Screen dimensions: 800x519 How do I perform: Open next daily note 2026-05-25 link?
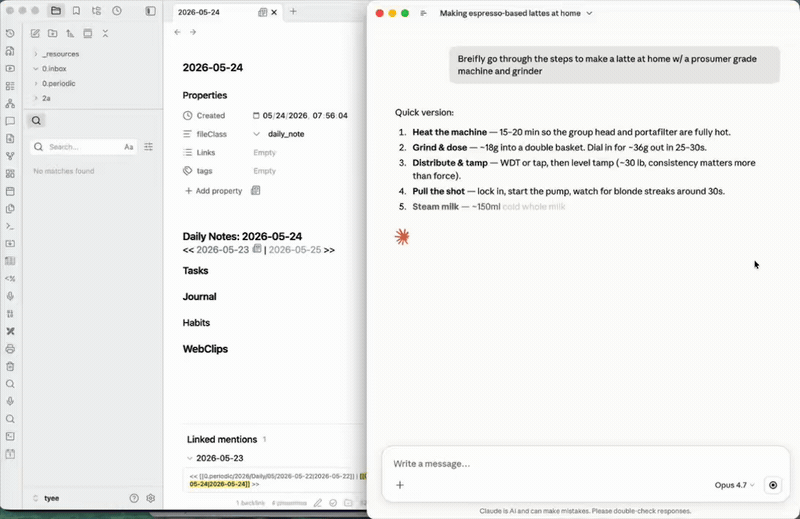pyautogui.click(x=295, y=250)
